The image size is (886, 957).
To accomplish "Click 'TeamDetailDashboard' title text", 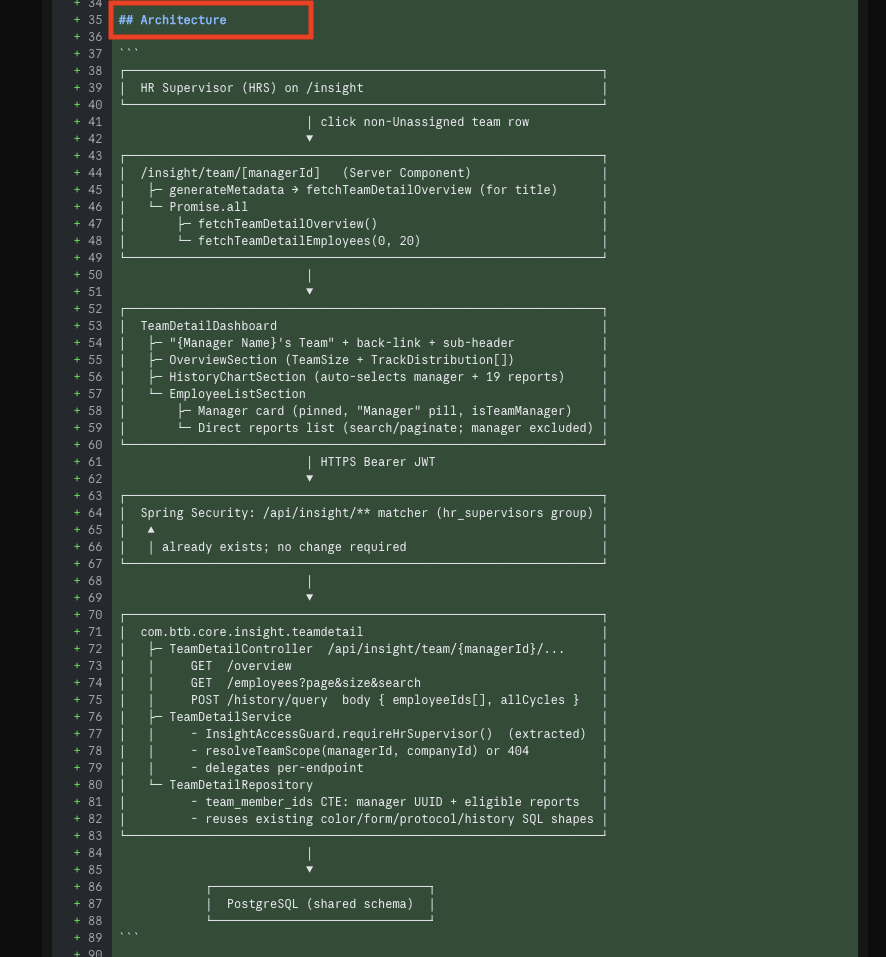I will (x=209, y=326).
